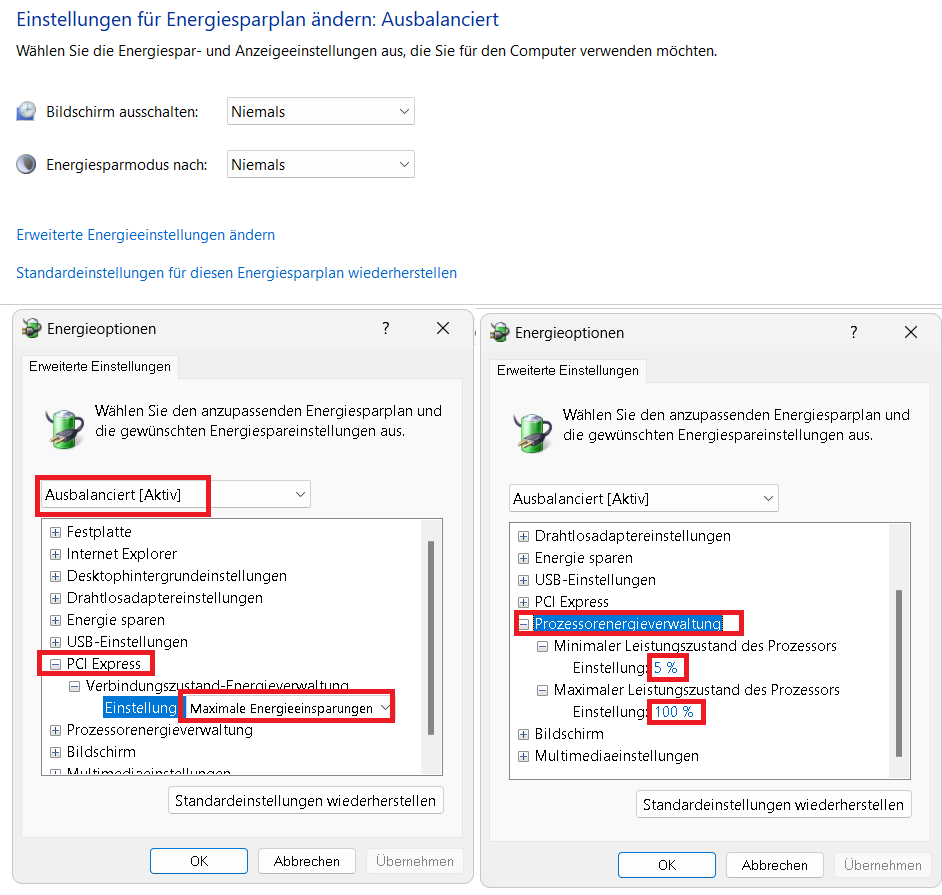The width and height of the screenshot is (942, 895).
Task: Click the help question mark in right Energieoptionen dialog
Action: [854, 332]
